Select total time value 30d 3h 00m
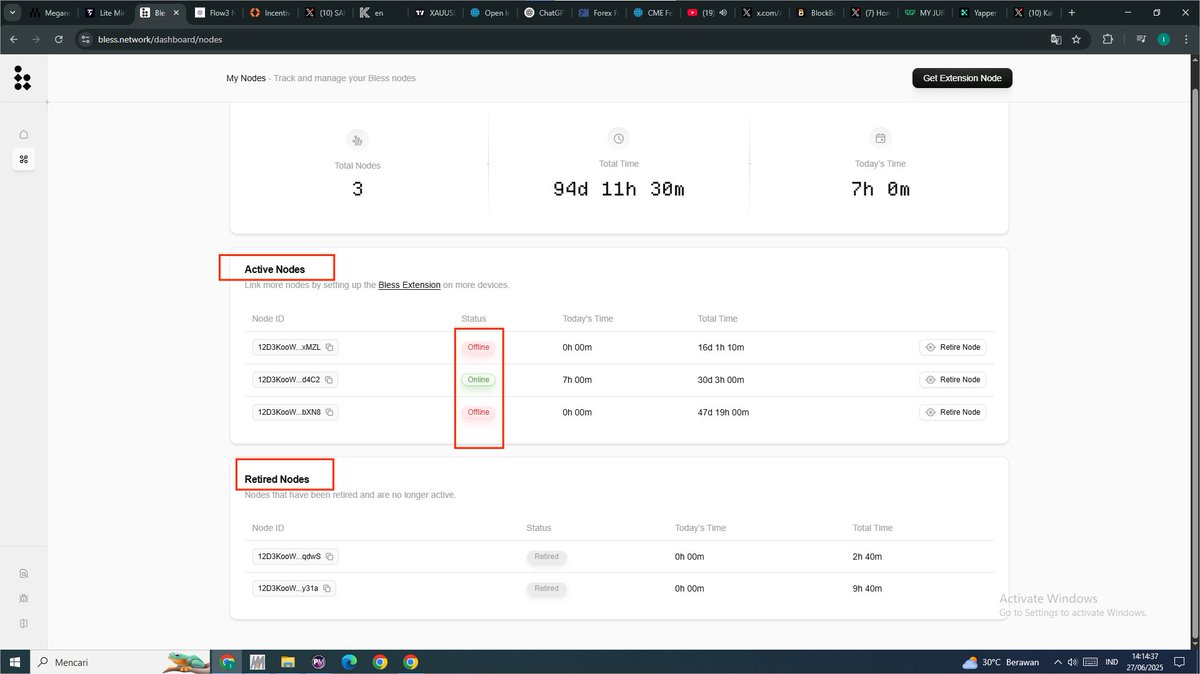 pyautogui.click(x=722, y=380)
